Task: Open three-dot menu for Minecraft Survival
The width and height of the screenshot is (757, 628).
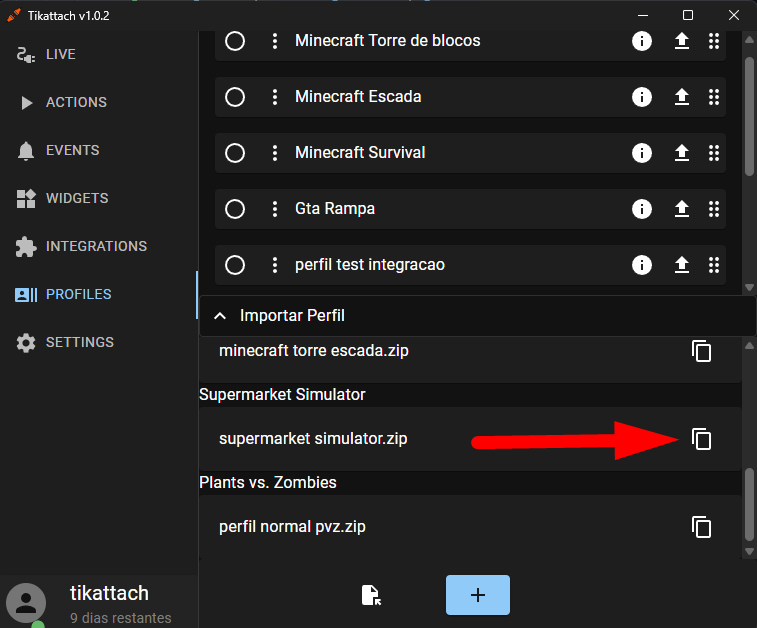Action: 275,153
